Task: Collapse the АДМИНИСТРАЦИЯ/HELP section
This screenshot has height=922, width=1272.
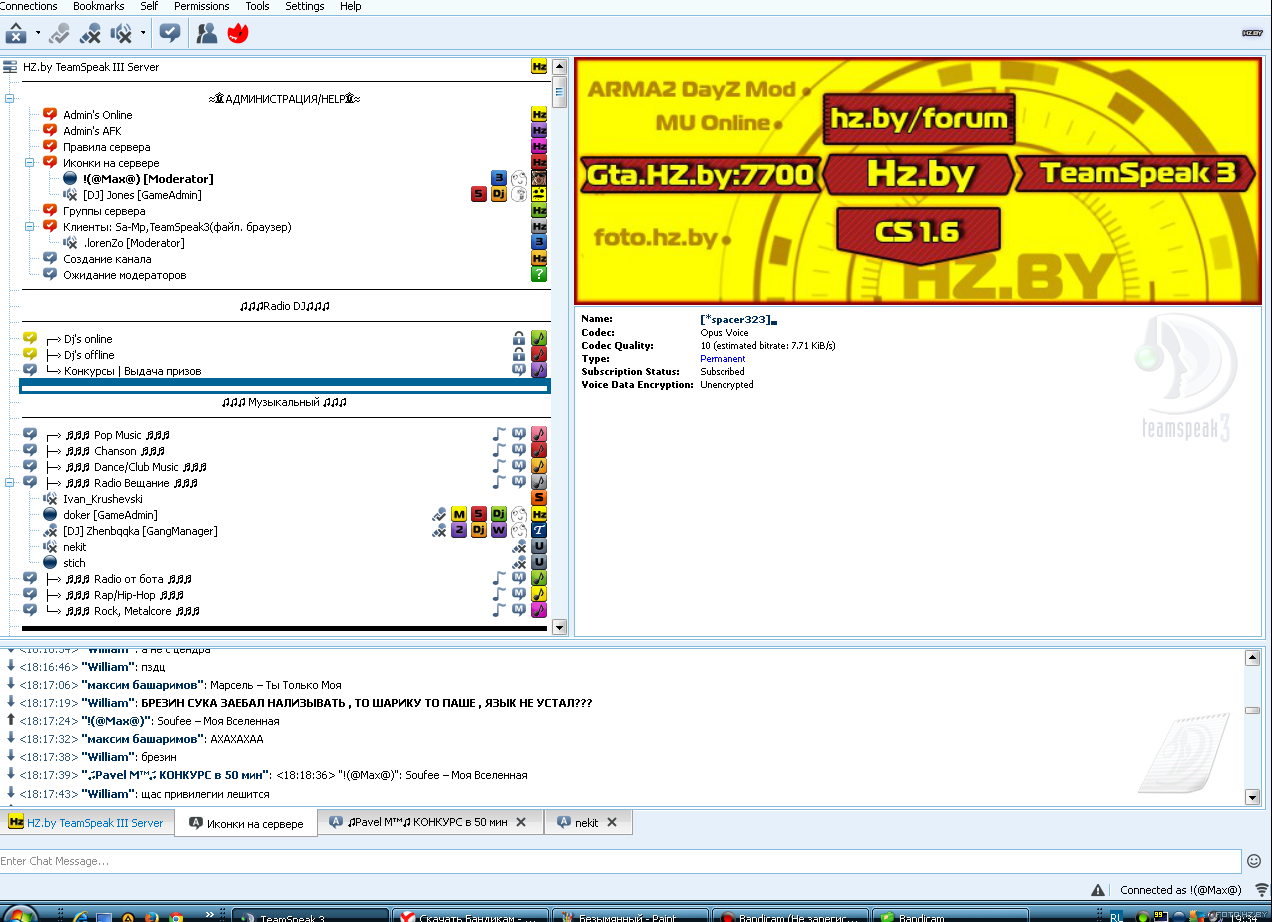Action: click(x=10, y=99)
